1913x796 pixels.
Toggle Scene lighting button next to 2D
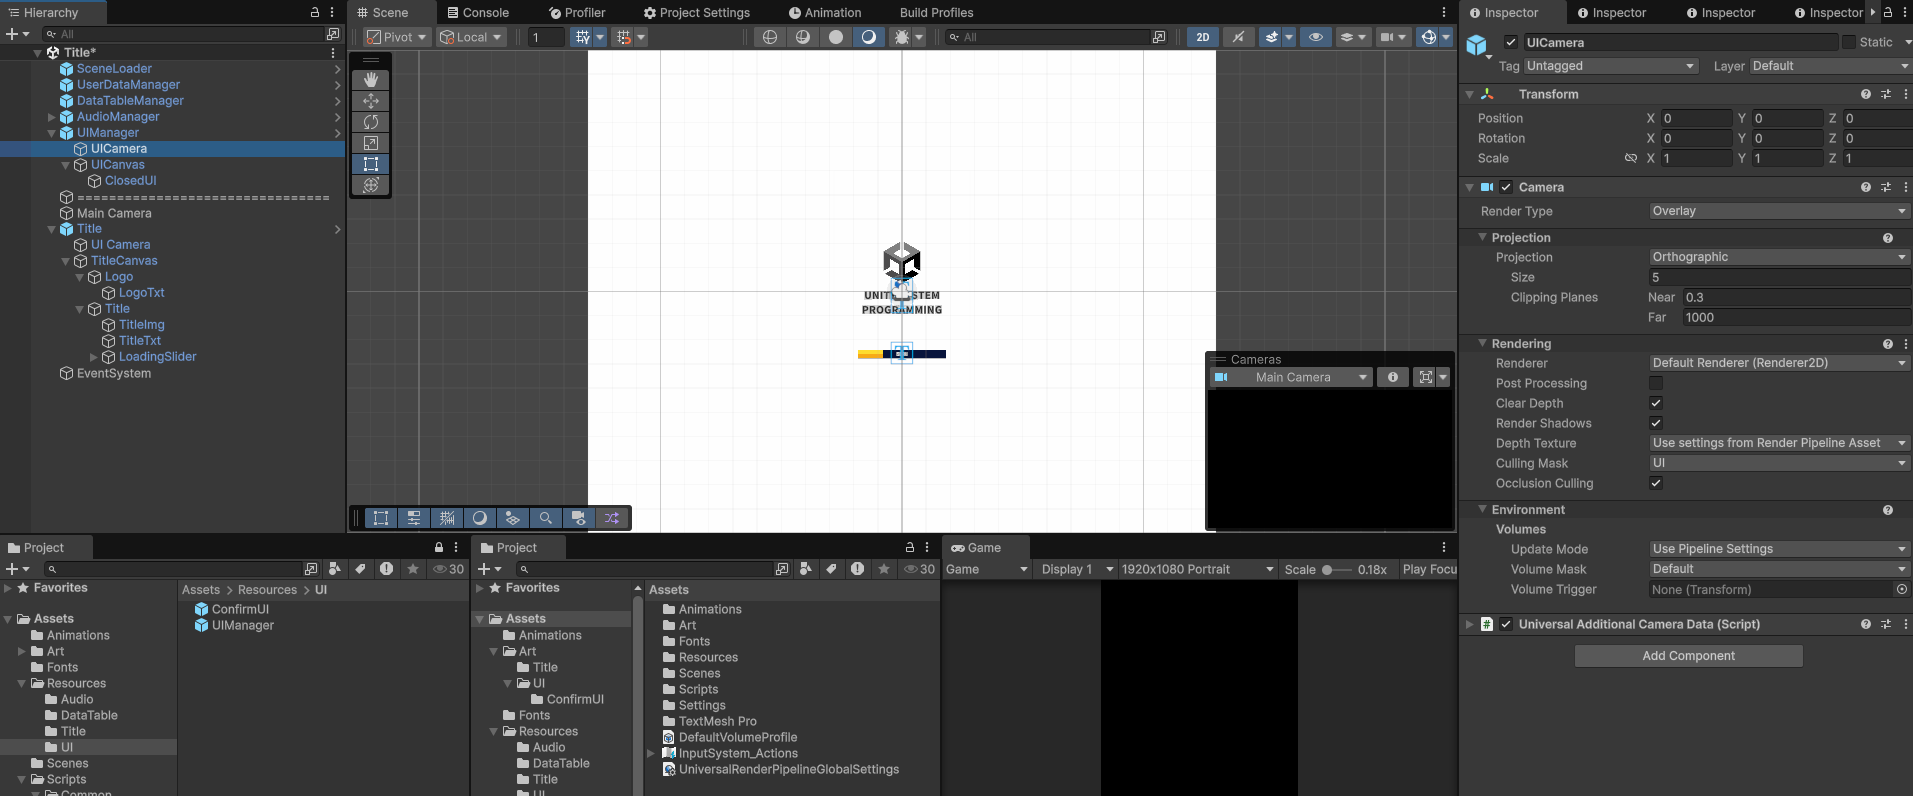pos(1238,37)
